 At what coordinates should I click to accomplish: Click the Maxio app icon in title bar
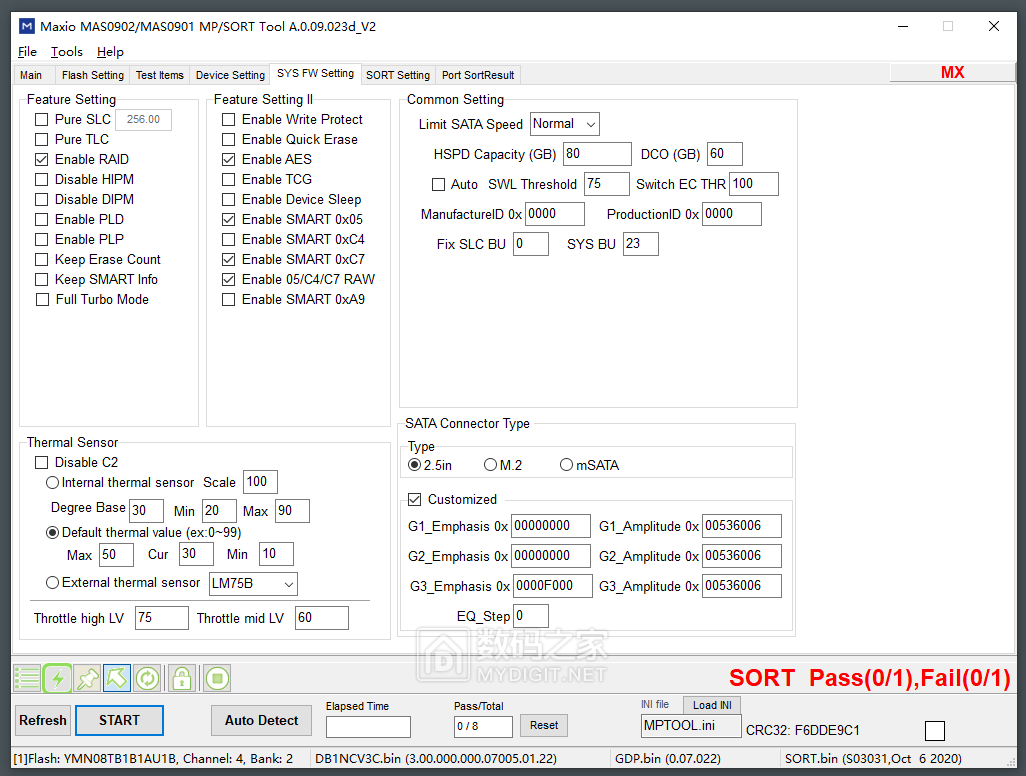click(x=27, y=26)
